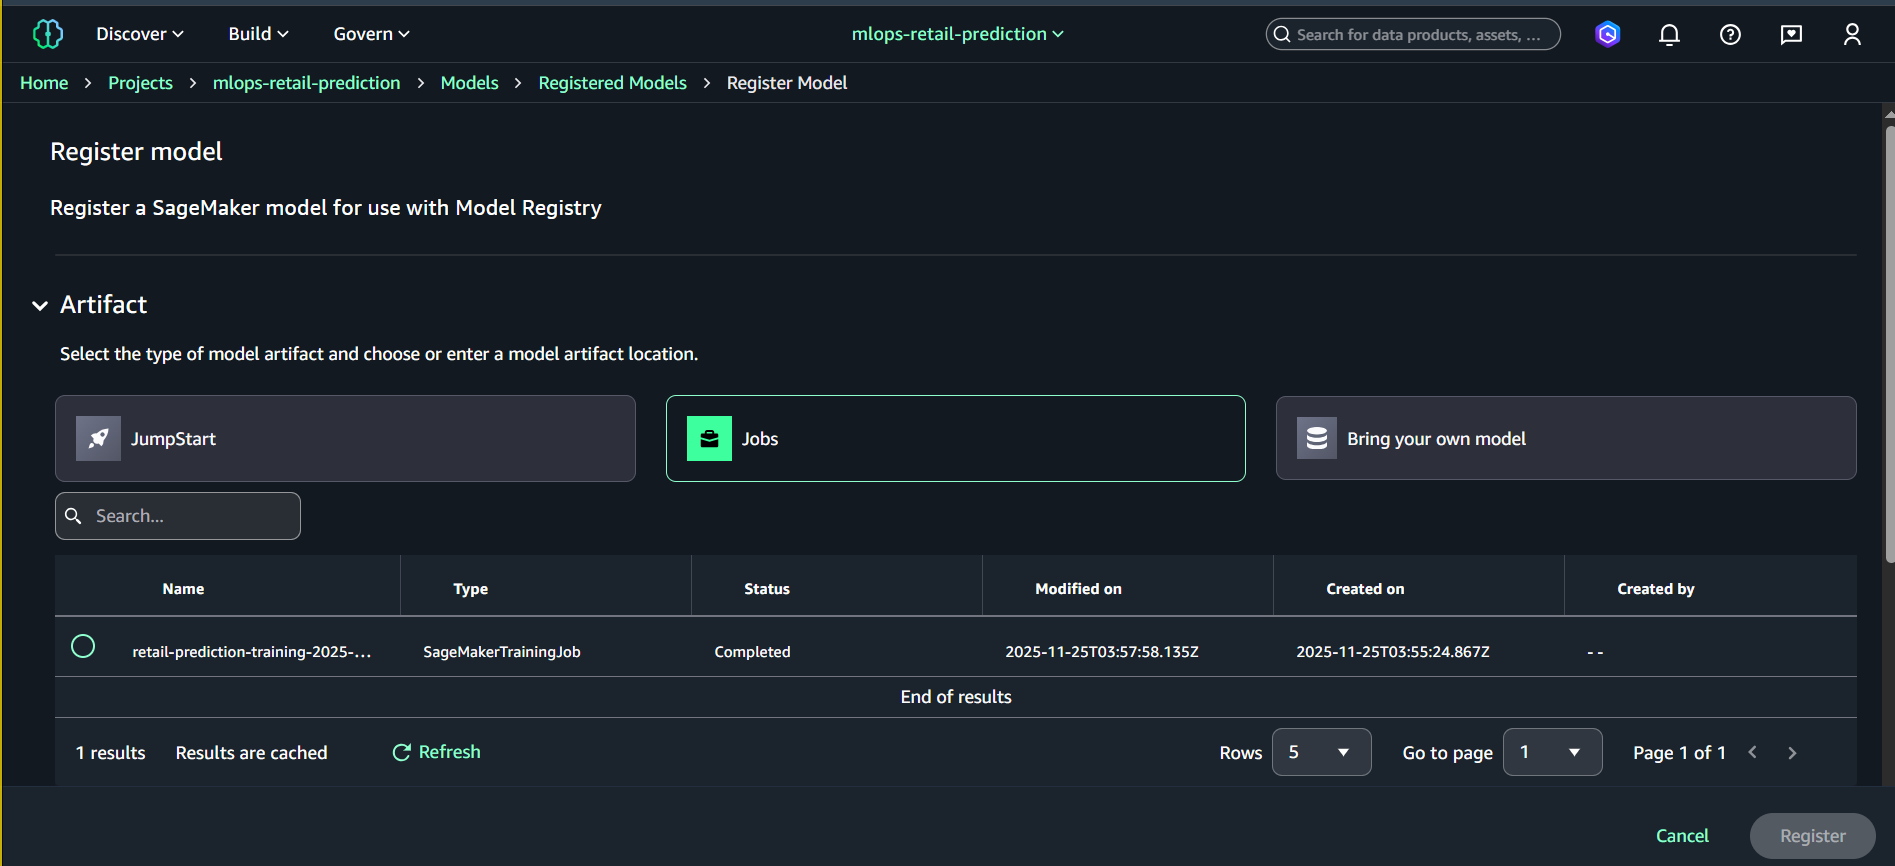Open the Models breadcrumb link
The width and height of the screenshot is (1895, 866).
469,83
